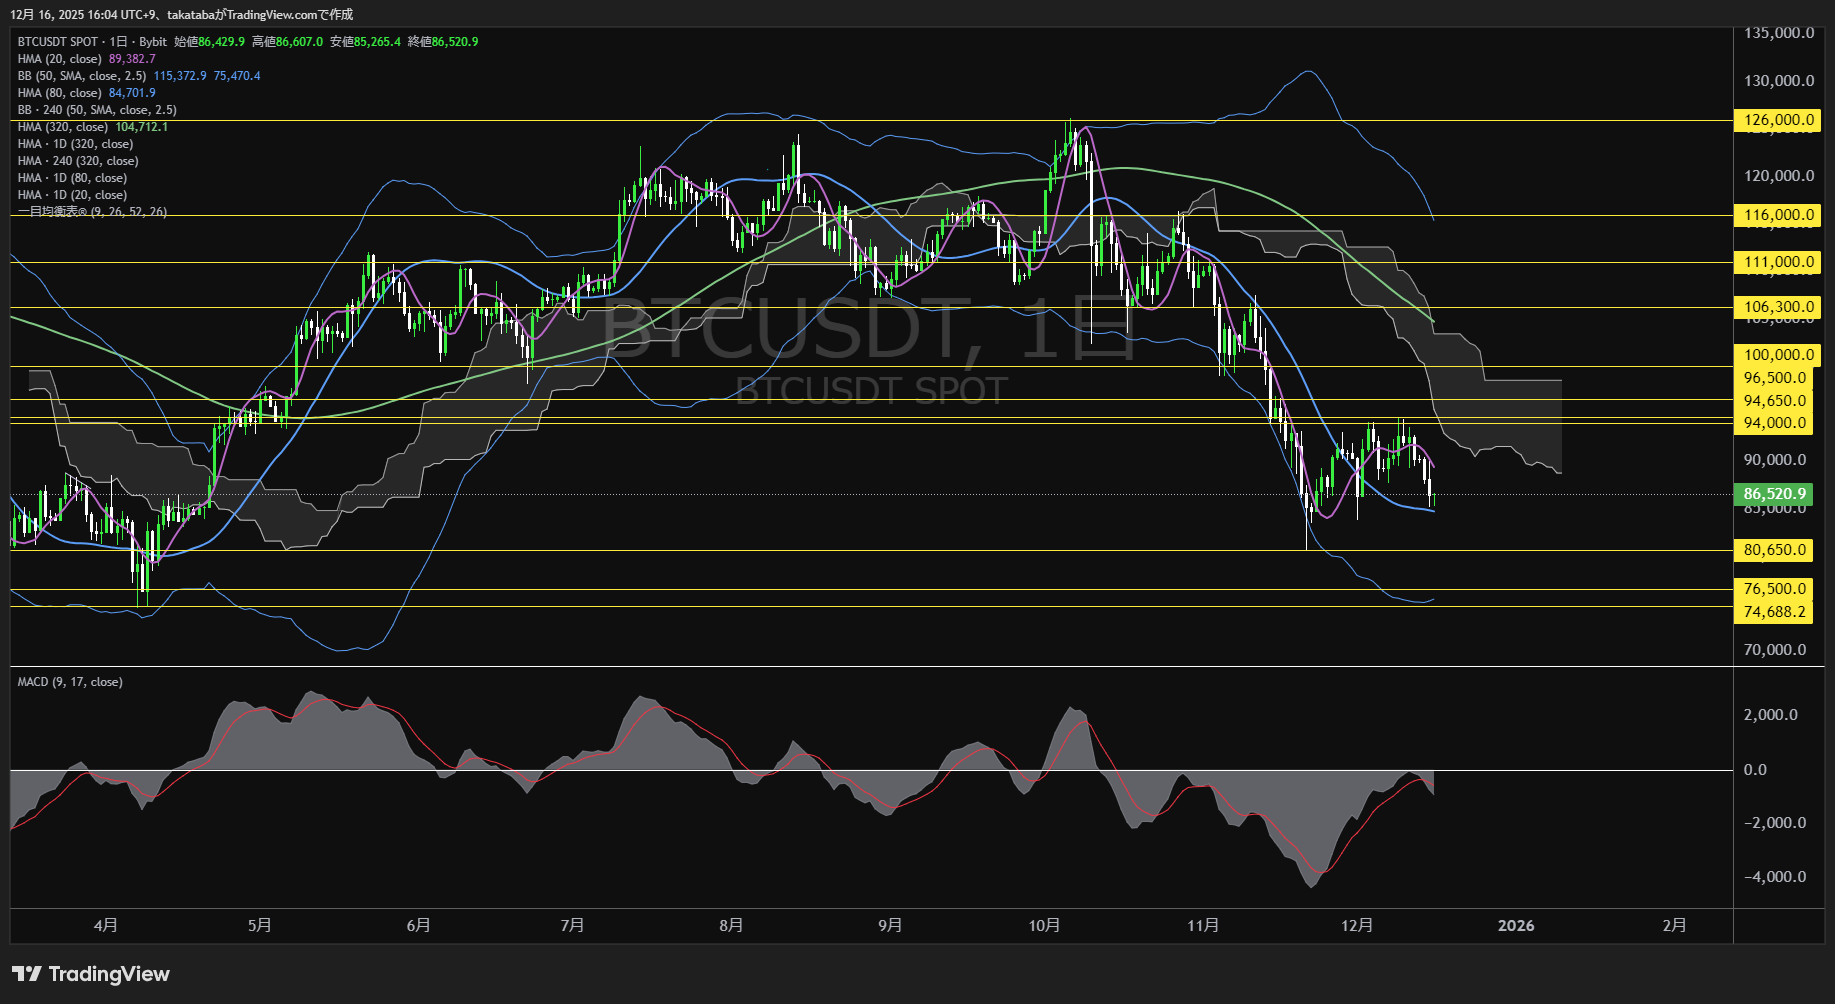Click the HMA・240 (320, close) legend entry
1835x1004 pixels.
pyautogui.click(x=77, y=160)
